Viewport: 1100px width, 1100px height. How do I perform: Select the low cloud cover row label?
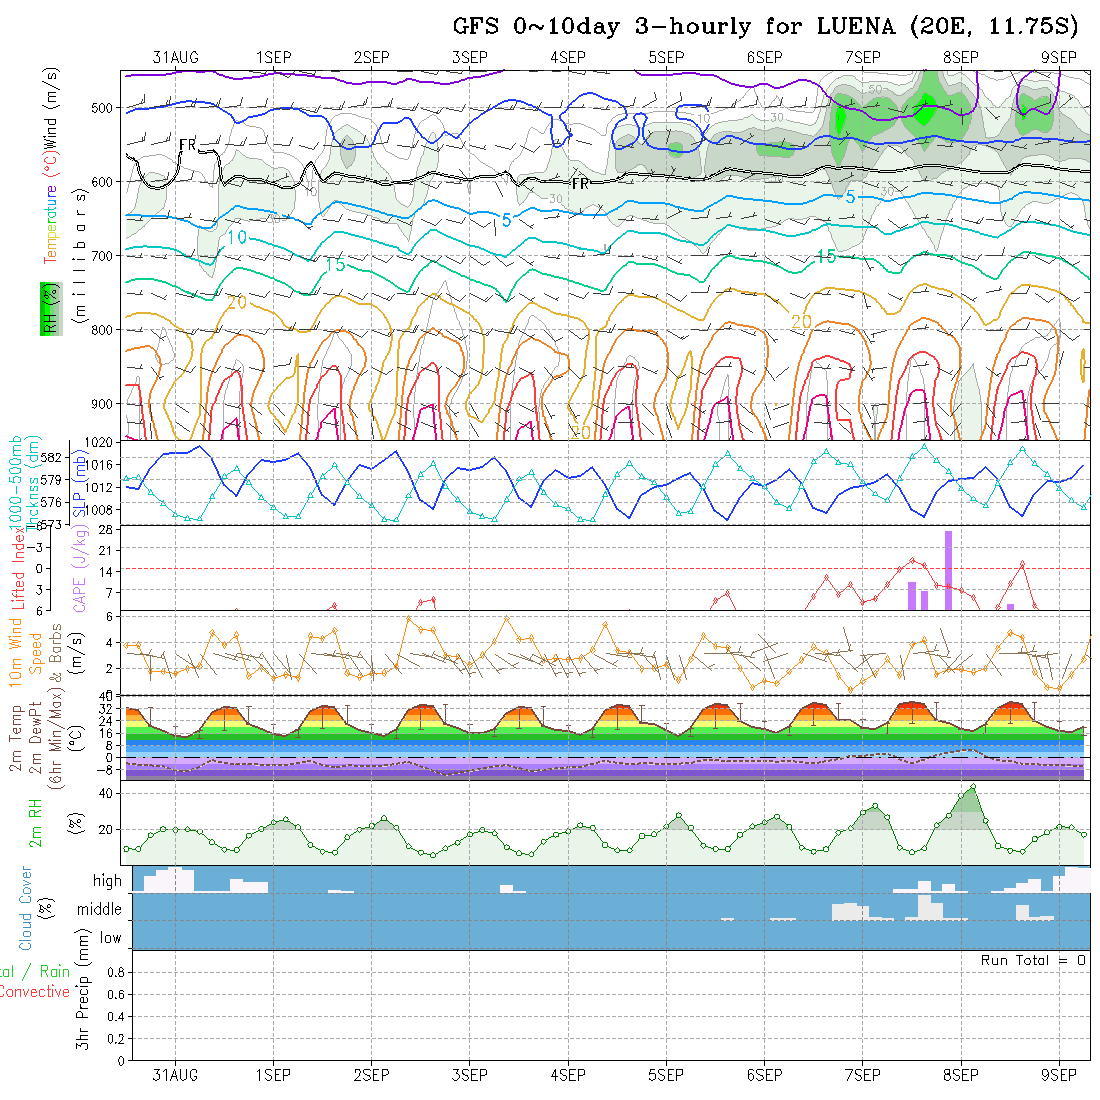(x=110, y=938)
